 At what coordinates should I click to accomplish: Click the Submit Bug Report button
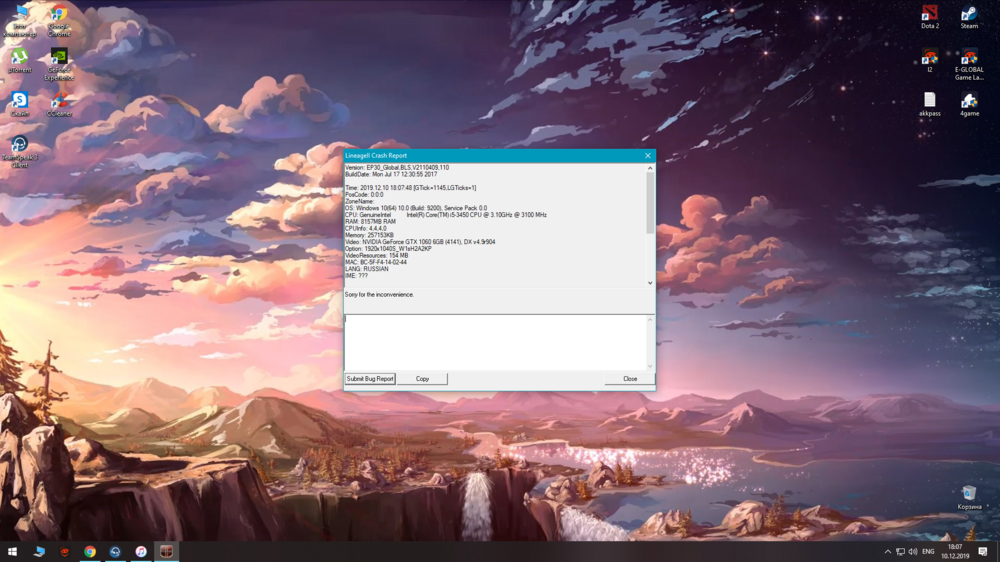[370, 379]
